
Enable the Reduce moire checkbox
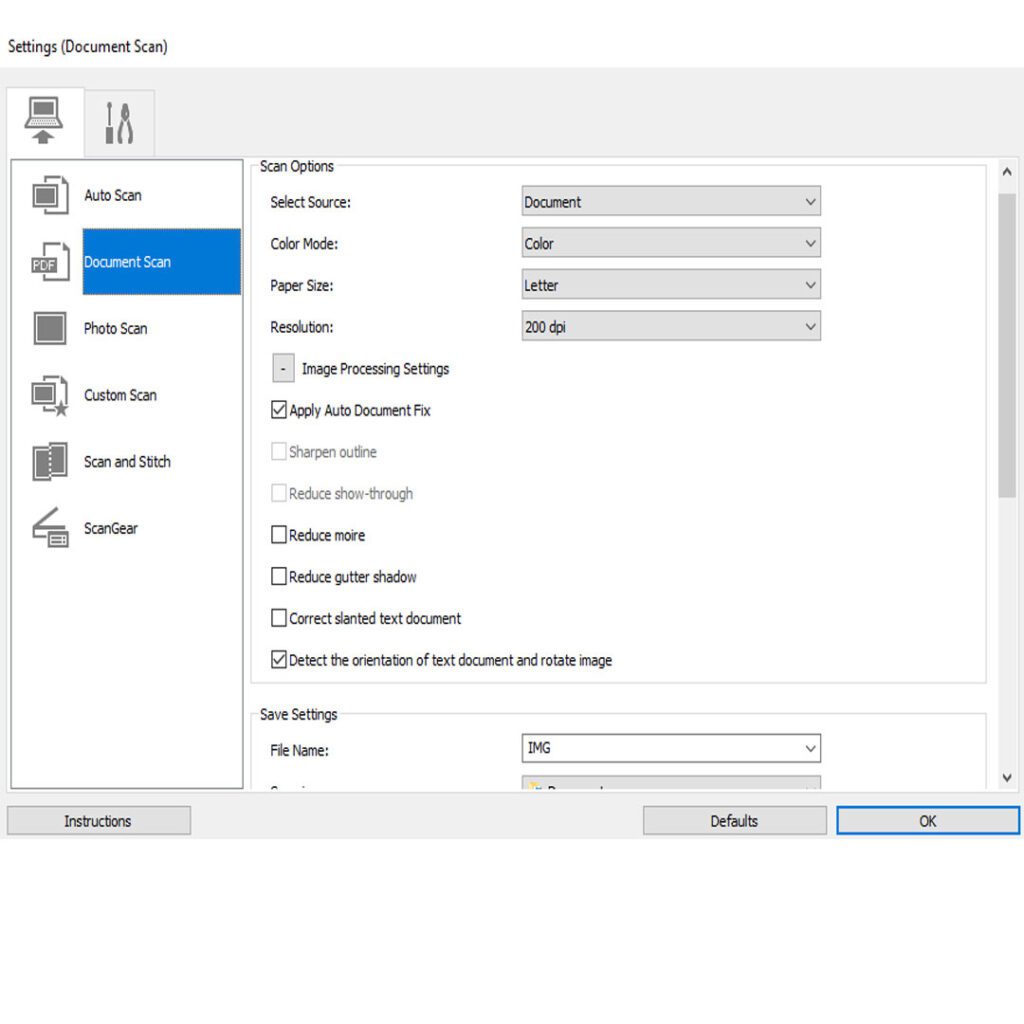[279, 535]
